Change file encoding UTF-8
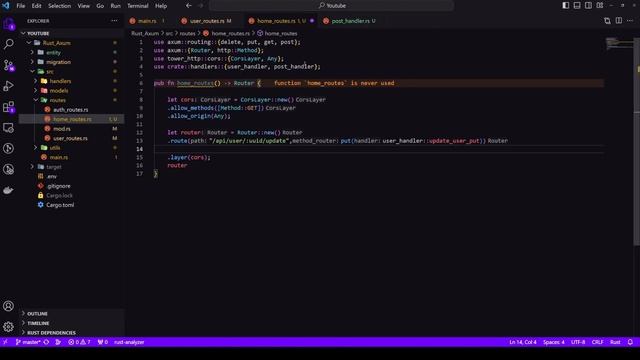 [x=578, y=342]
